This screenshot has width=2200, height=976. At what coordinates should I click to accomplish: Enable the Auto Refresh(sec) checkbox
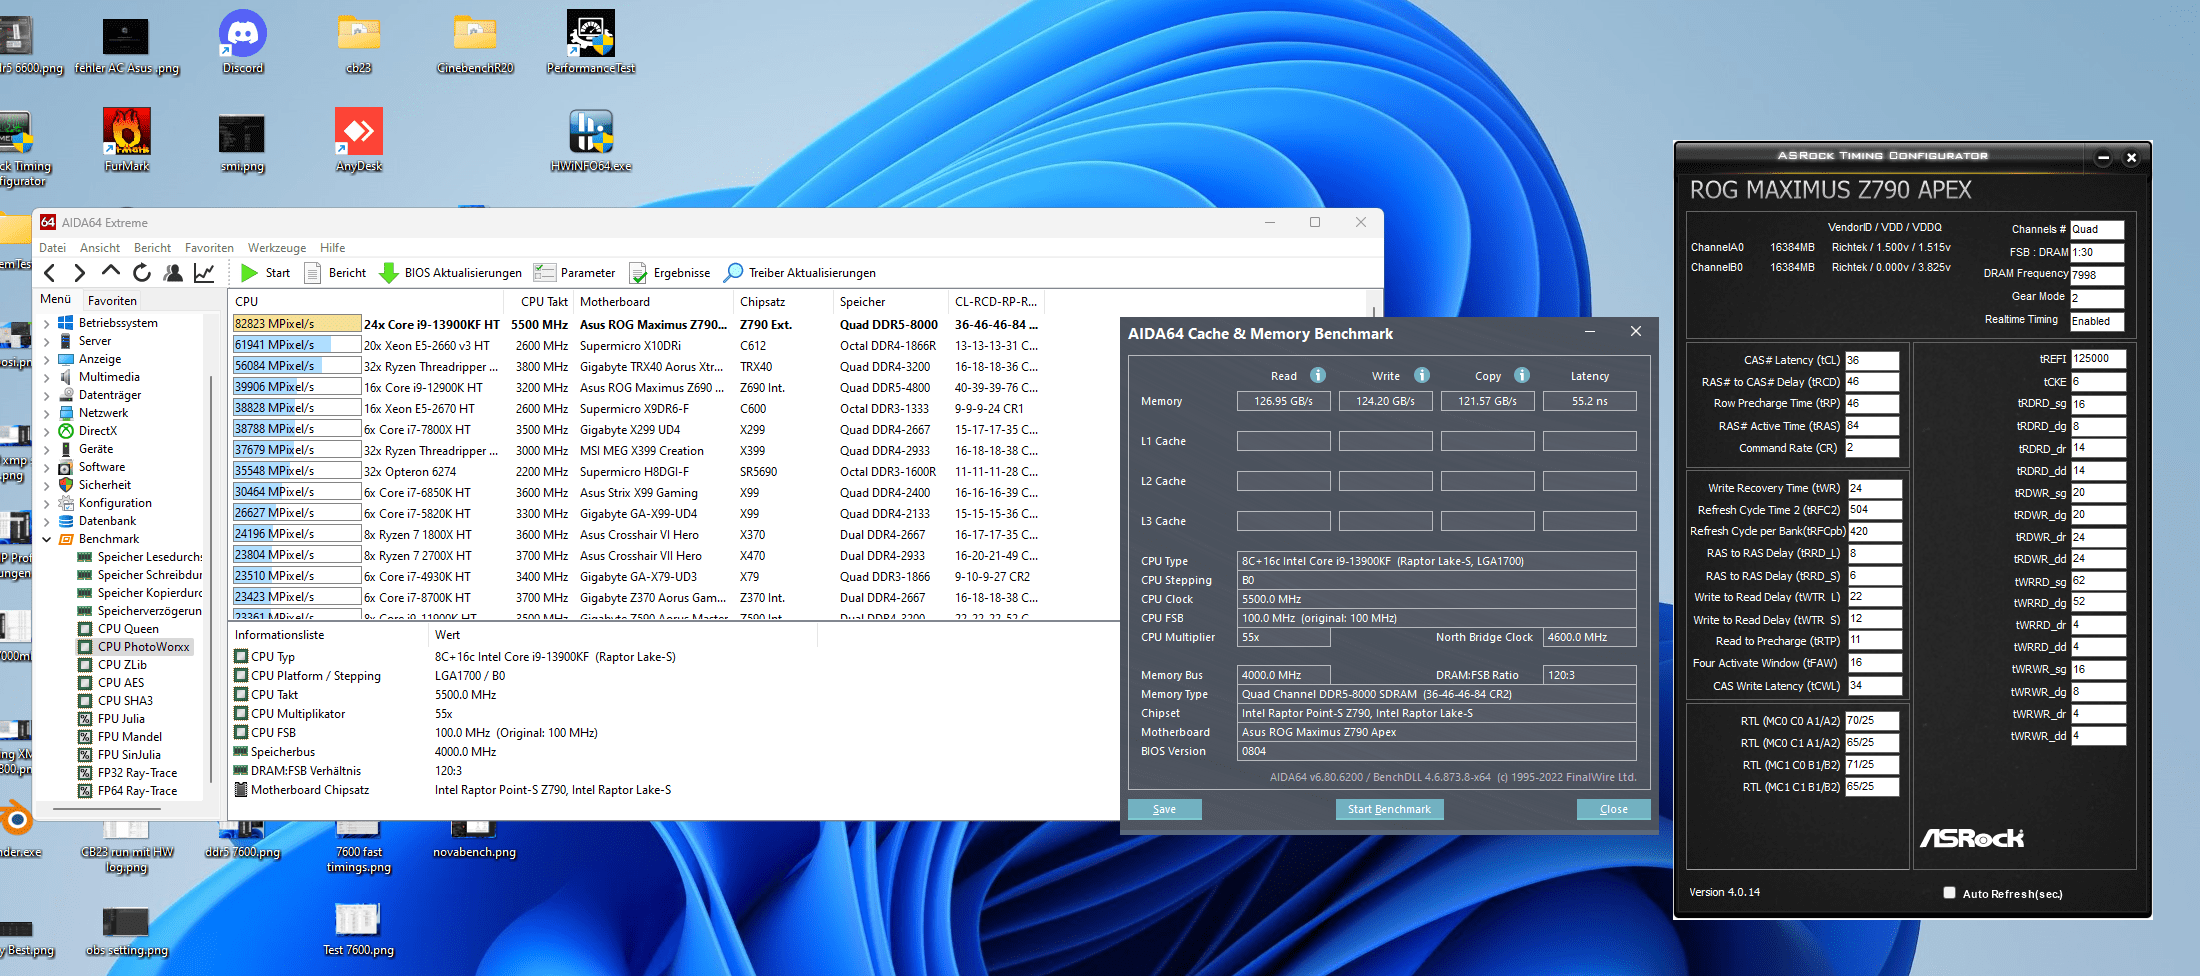click(x=1949, y=893)
